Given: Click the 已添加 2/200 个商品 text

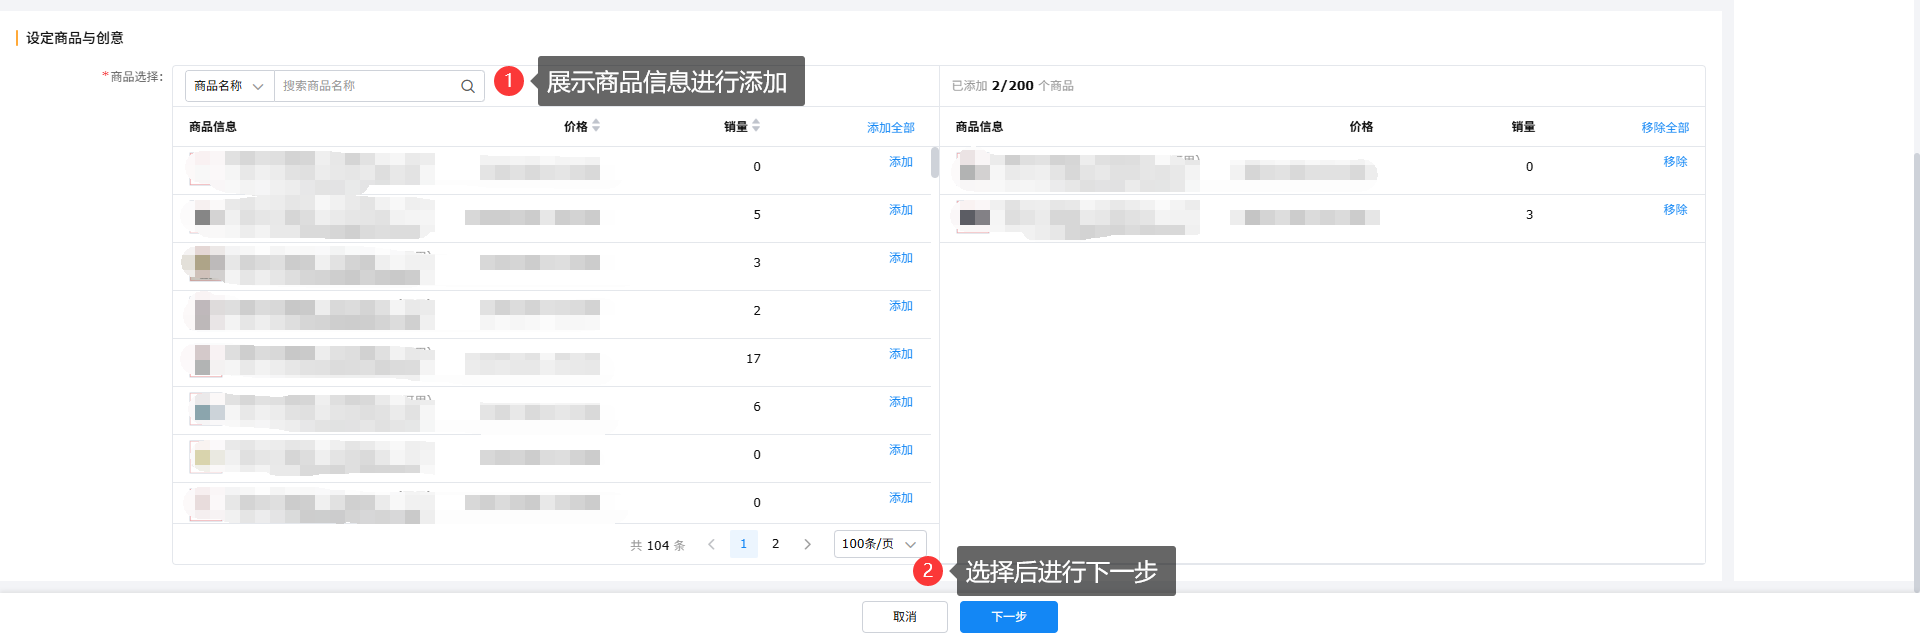Looking at the screenshot, I should click(1012, 86).
